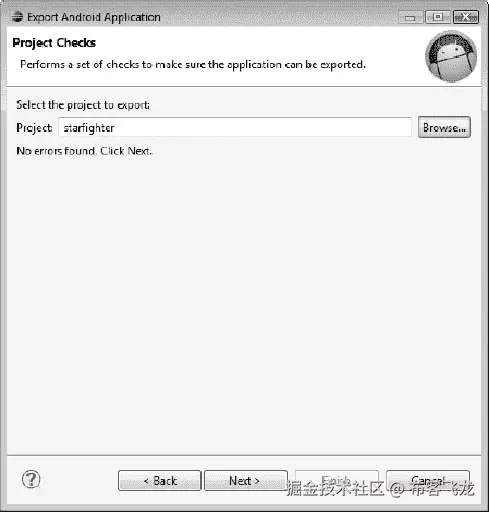
Task: Open the help question mark icon
Action: click(31, 479)
